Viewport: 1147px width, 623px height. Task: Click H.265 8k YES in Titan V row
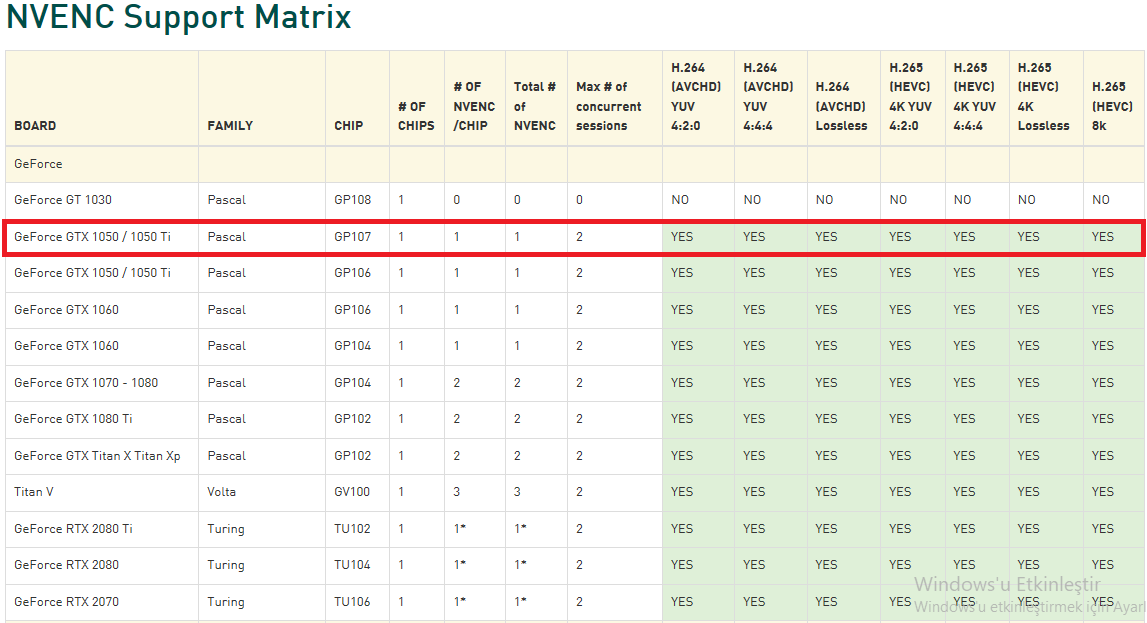click(1103, 492)
